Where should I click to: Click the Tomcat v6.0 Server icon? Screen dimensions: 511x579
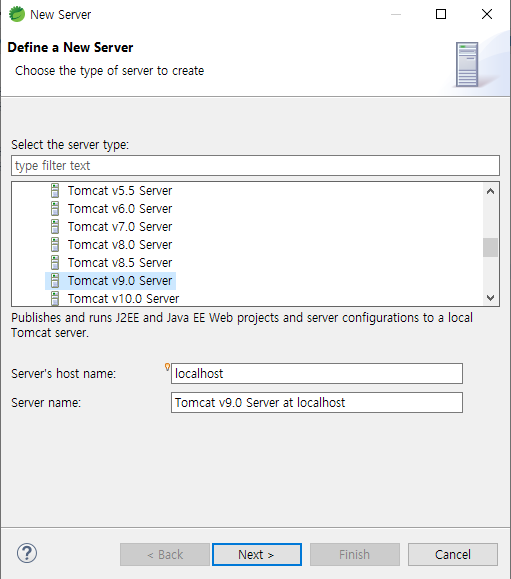(55, 209)
